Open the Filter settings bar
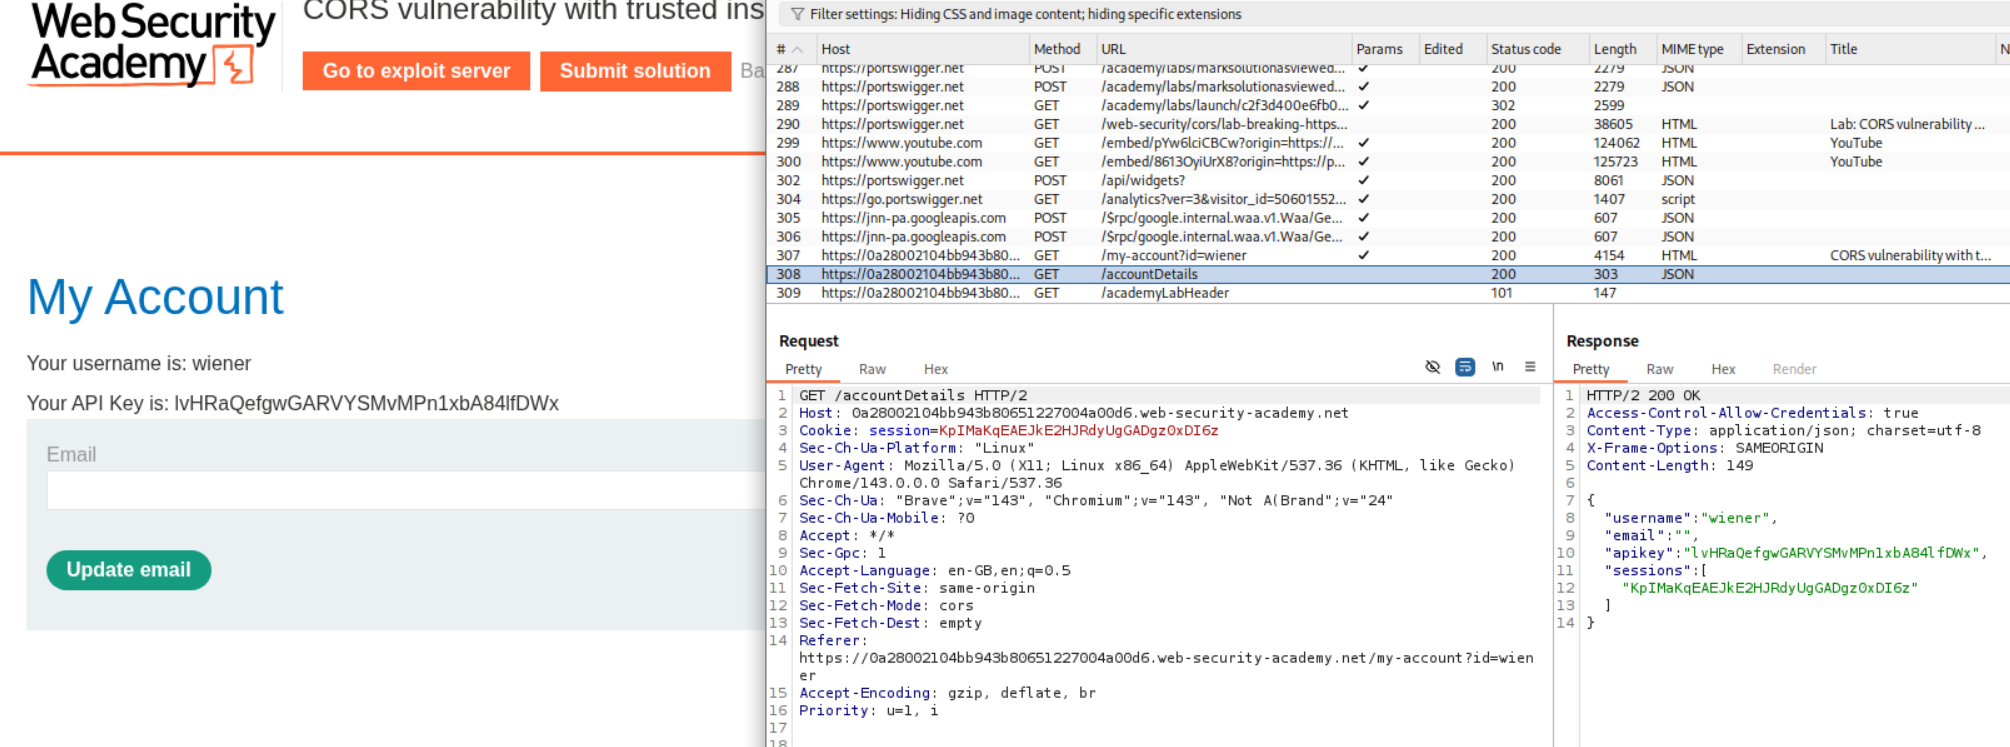2010x747 pixels. click(x=1025, y=14)
